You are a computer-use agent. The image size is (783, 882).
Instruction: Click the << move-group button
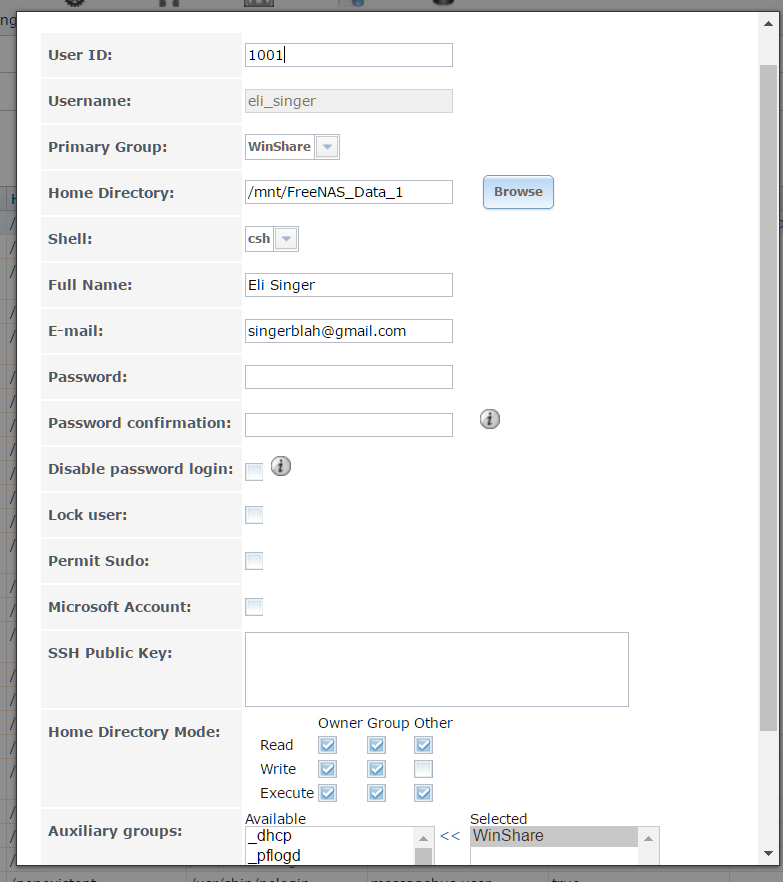pyautogui.click(x=450, y=836)
